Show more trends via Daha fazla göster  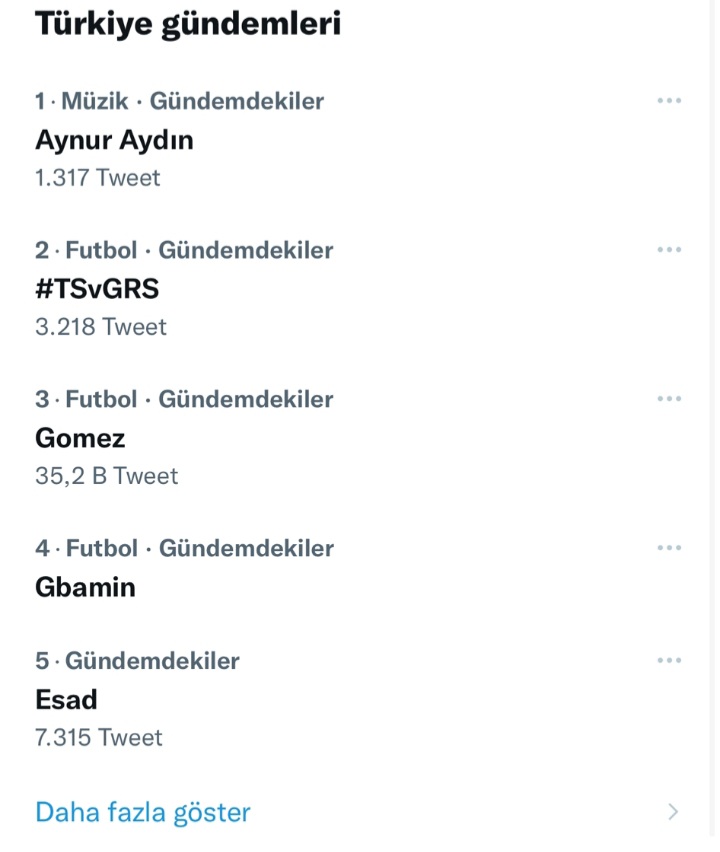143,812
